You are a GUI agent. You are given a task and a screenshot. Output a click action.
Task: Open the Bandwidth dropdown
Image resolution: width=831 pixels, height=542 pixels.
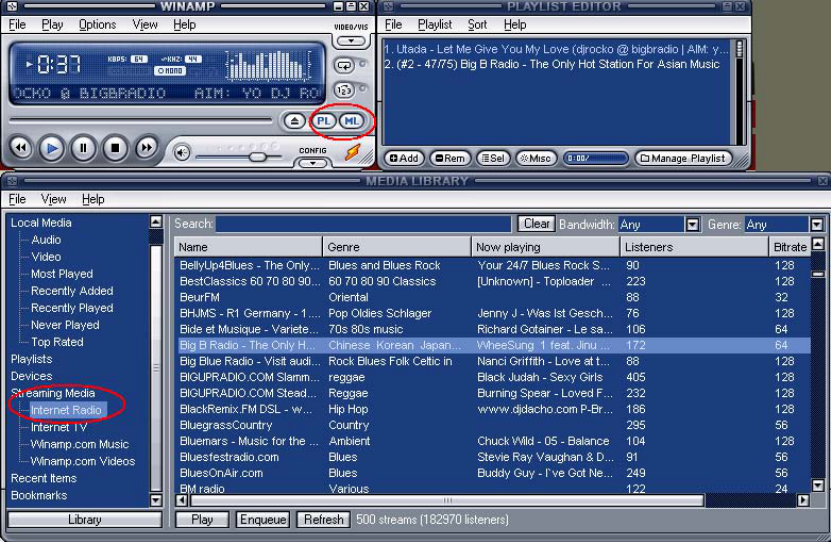tap(692, 224)
